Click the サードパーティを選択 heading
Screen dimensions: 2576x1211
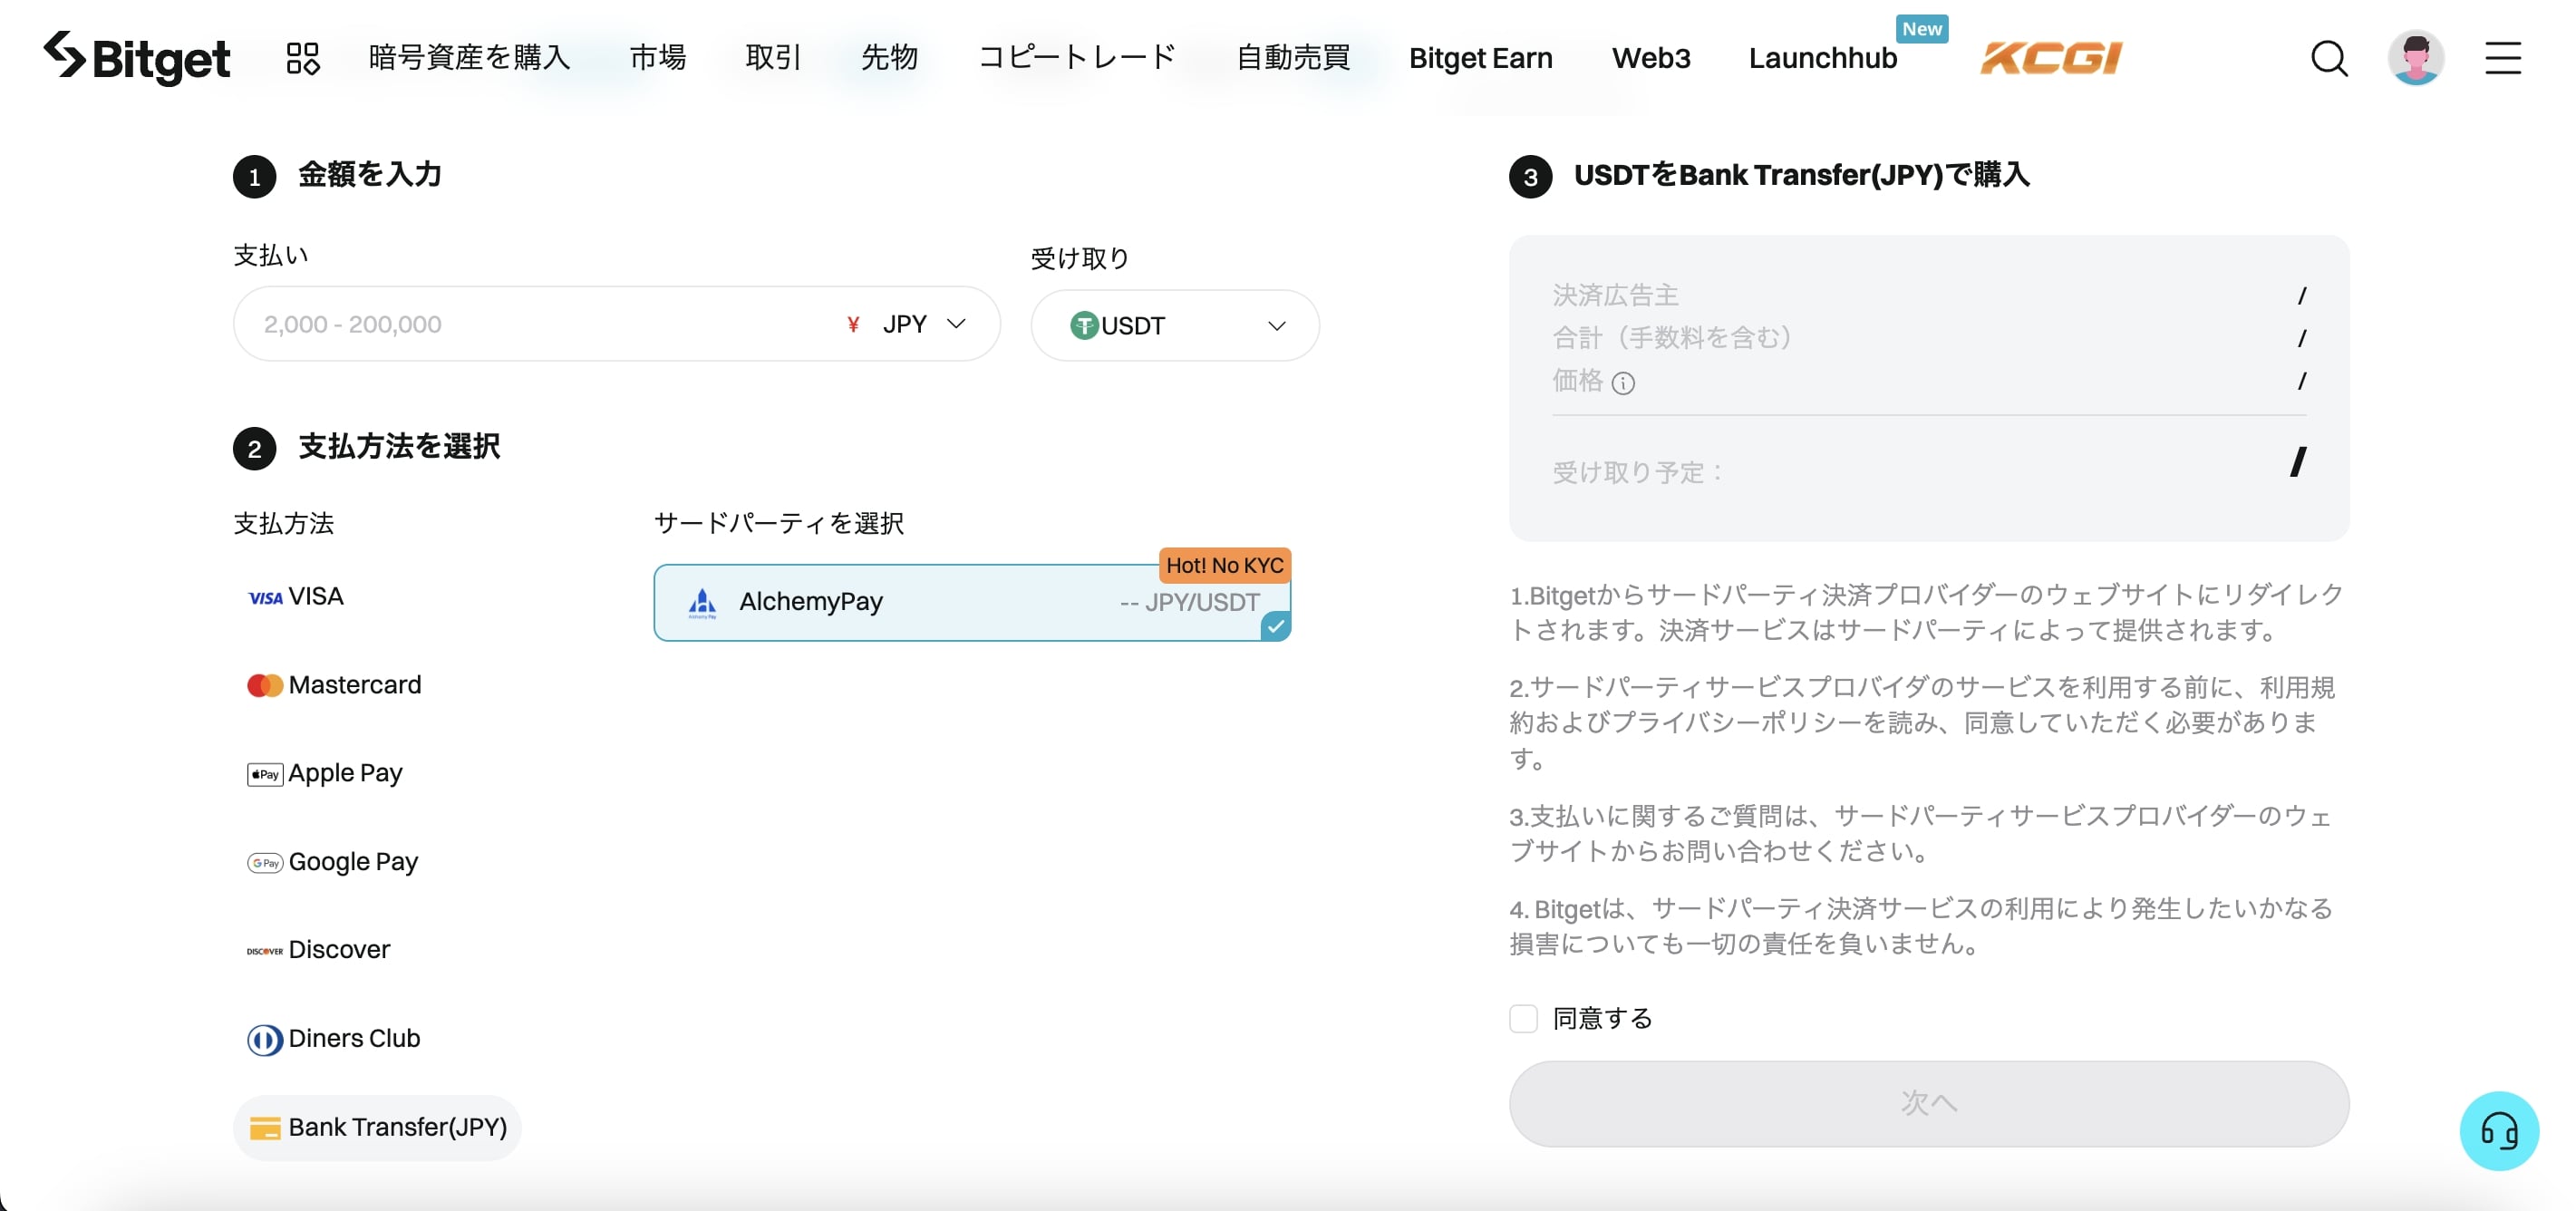778,523
